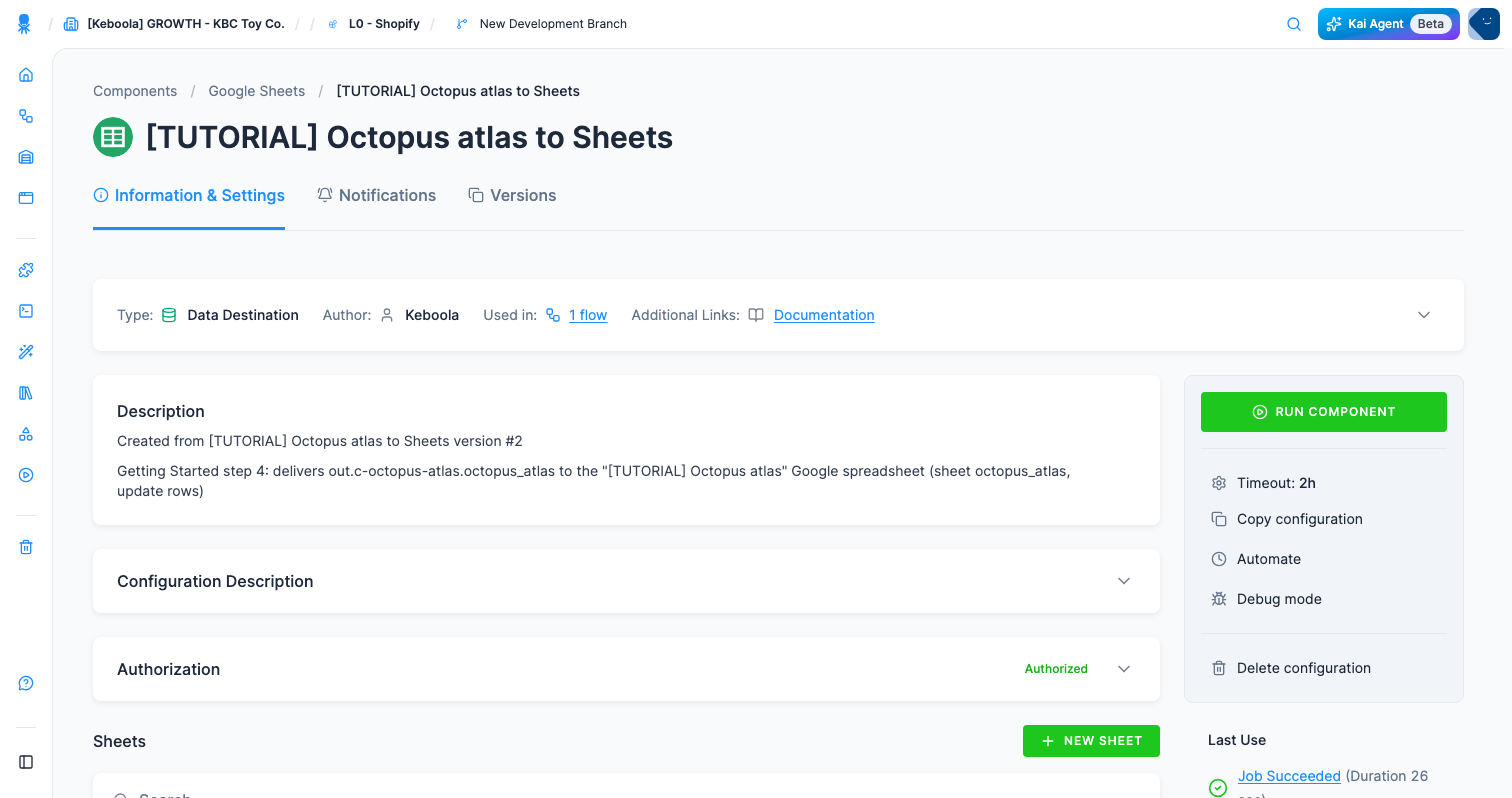The image size is (1512, 798).
Task: Open the Storage icon in sidebar
Action: (26, 157)
